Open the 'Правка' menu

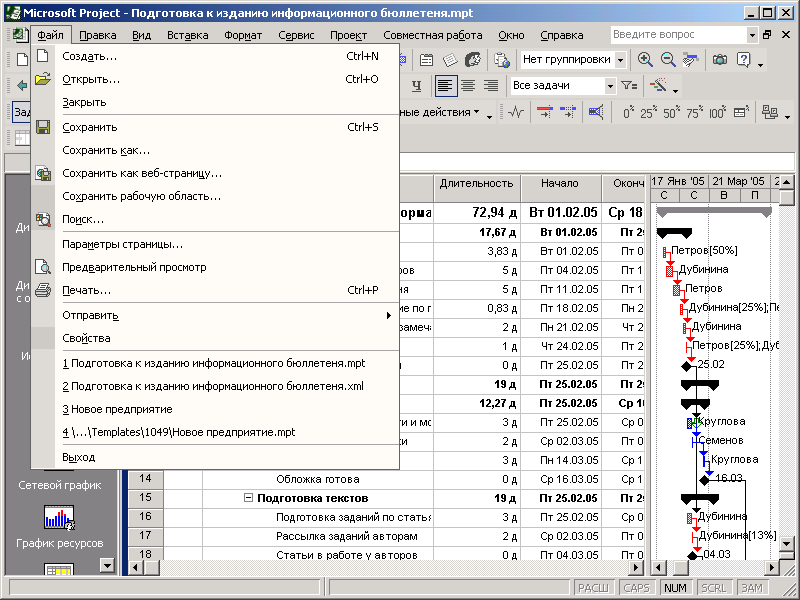click(97, 35)
